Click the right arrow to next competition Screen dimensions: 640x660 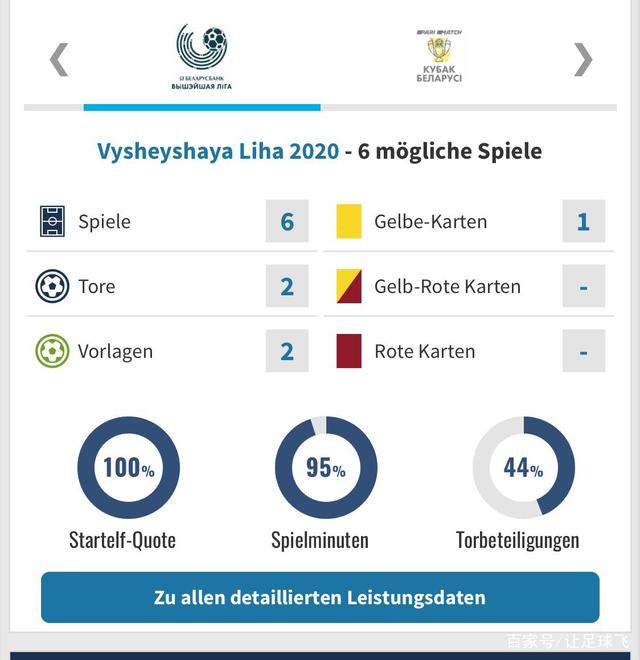coord(582,59)
